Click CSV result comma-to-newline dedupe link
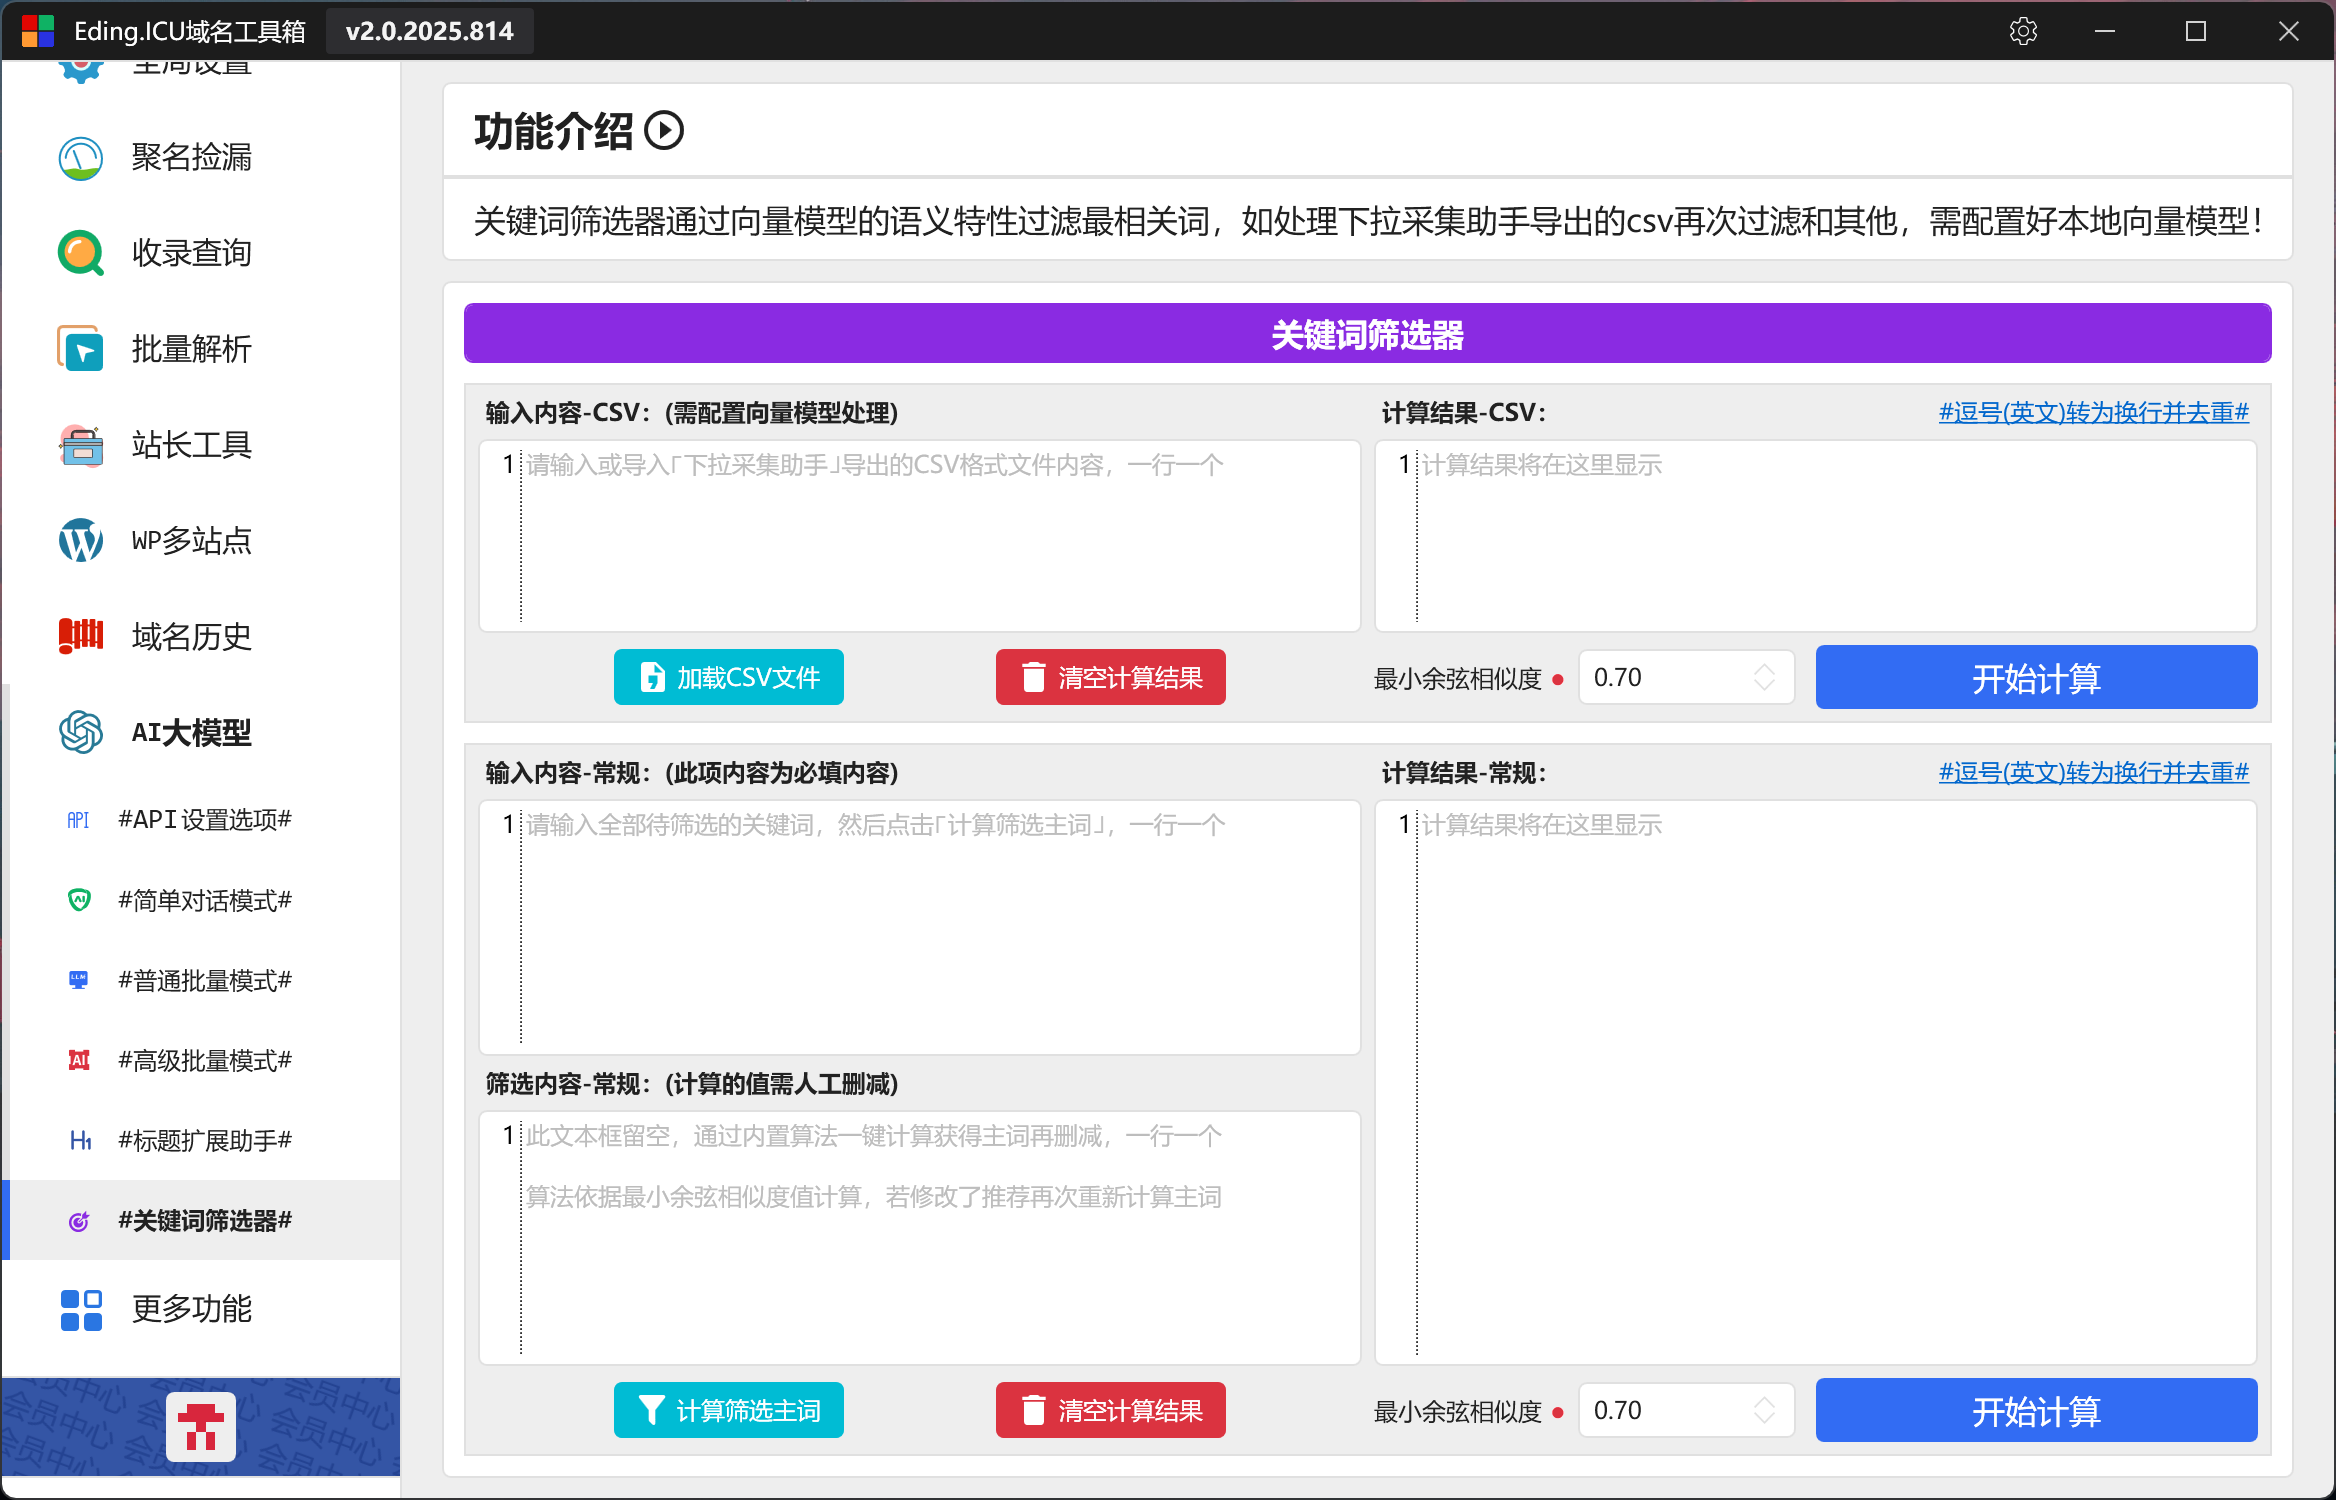This screenshot has height=1500, width=2336. [x=2093, y=412]
